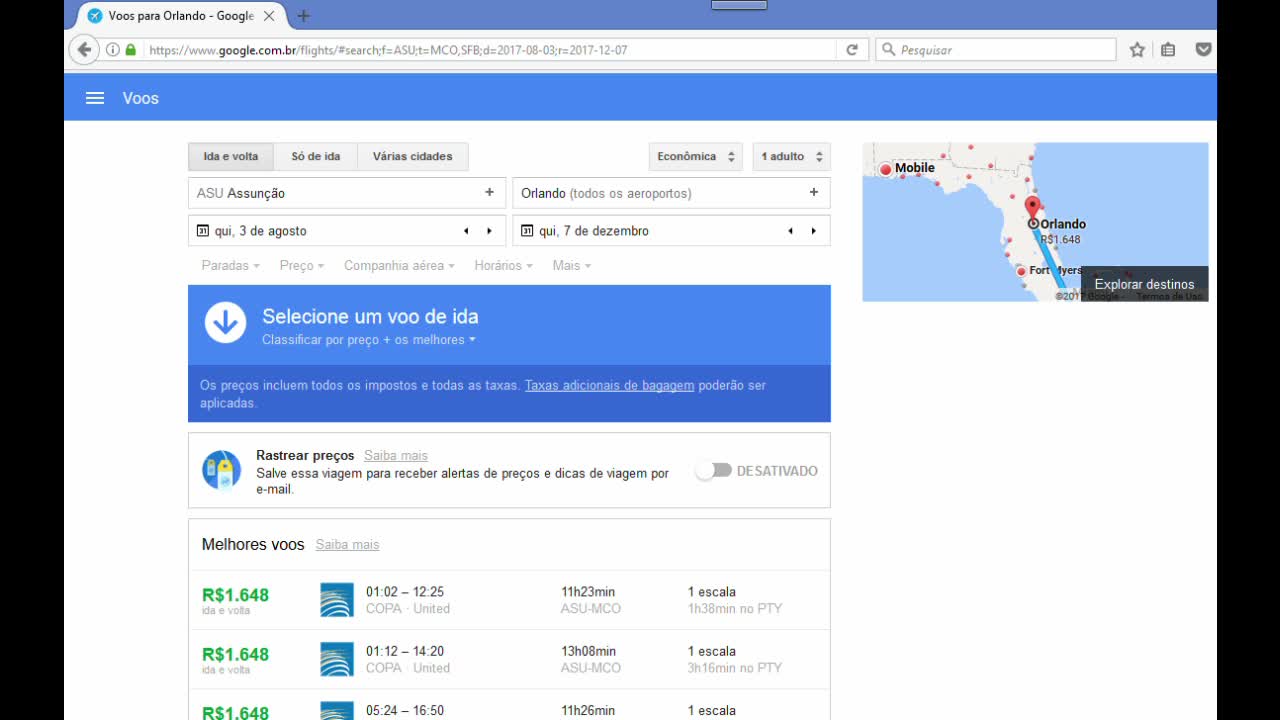Bookmark this page with the star icon

coord(1137,49)
